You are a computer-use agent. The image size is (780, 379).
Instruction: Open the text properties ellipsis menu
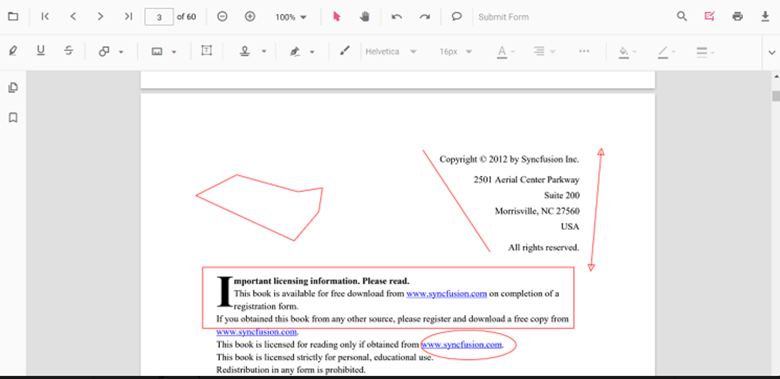(585, 51)
